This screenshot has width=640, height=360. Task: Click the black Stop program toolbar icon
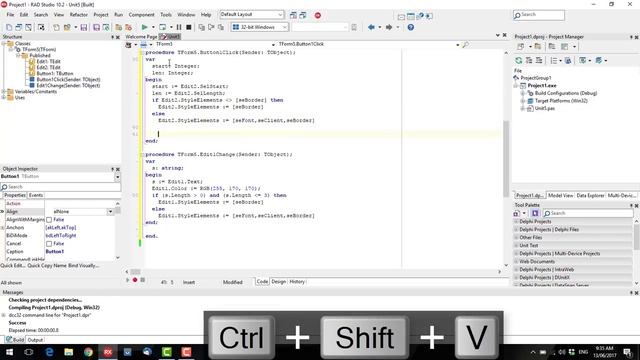tap(189, 27)
